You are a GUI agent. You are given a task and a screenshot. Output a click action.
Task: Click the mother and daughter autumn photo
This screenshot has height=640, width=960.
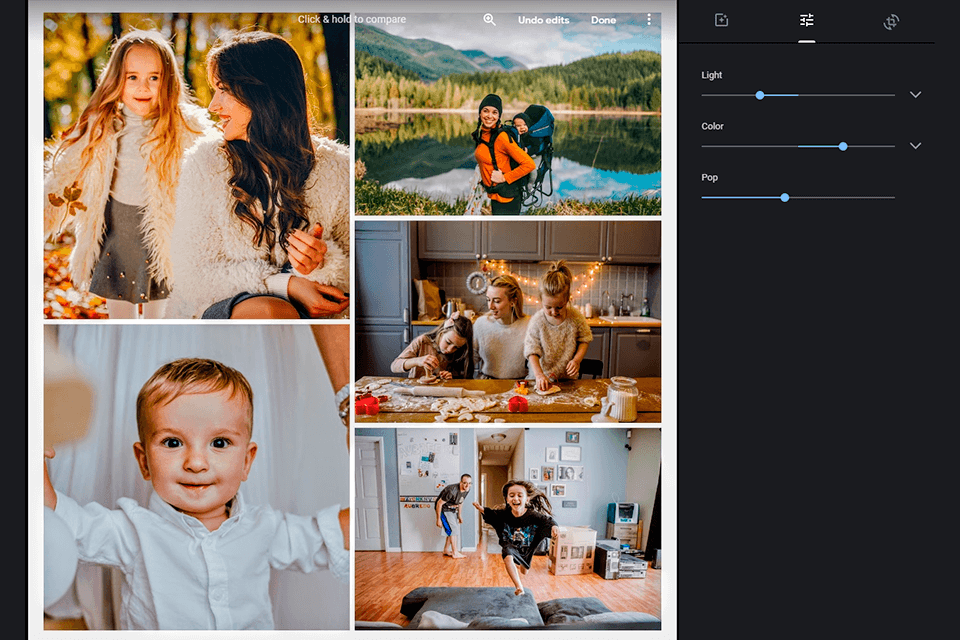197,165
